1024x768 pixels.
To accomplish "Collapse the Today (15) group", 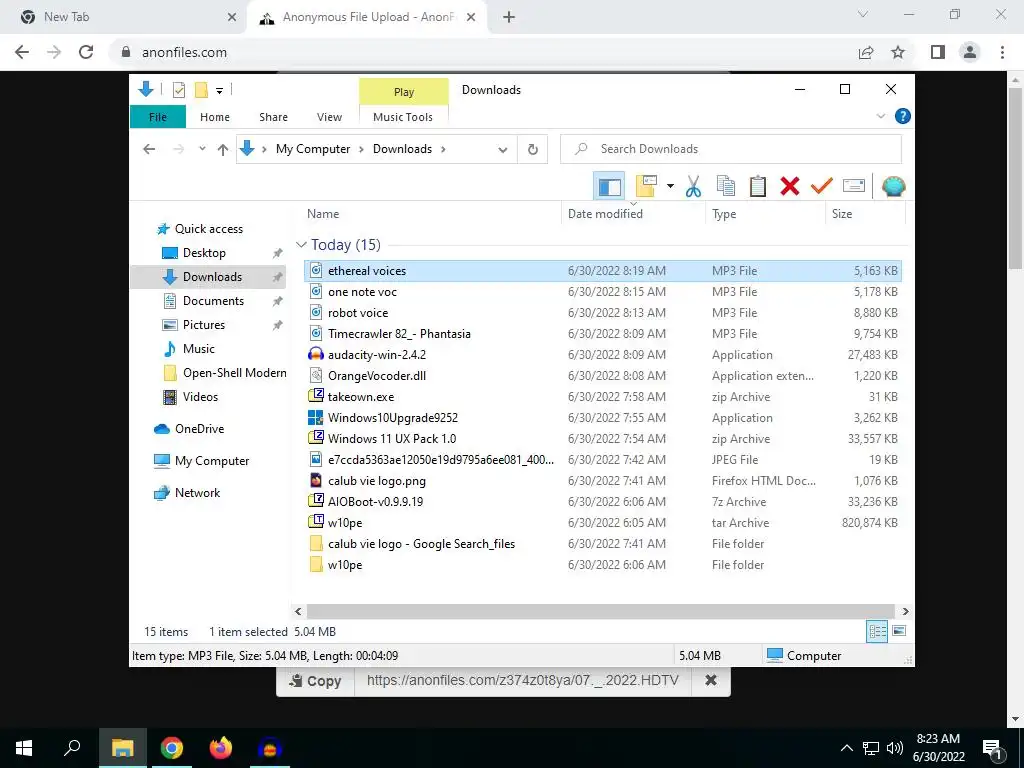I will point(301,245).
